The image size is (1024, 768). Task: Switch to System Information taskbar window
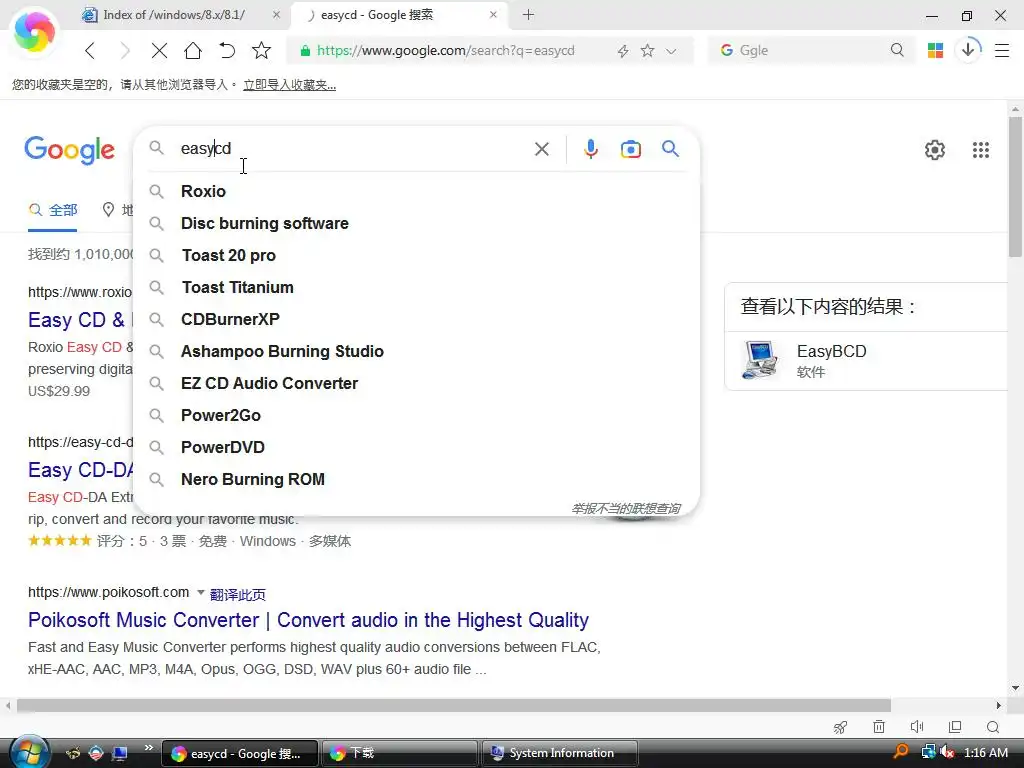[560, 753]
